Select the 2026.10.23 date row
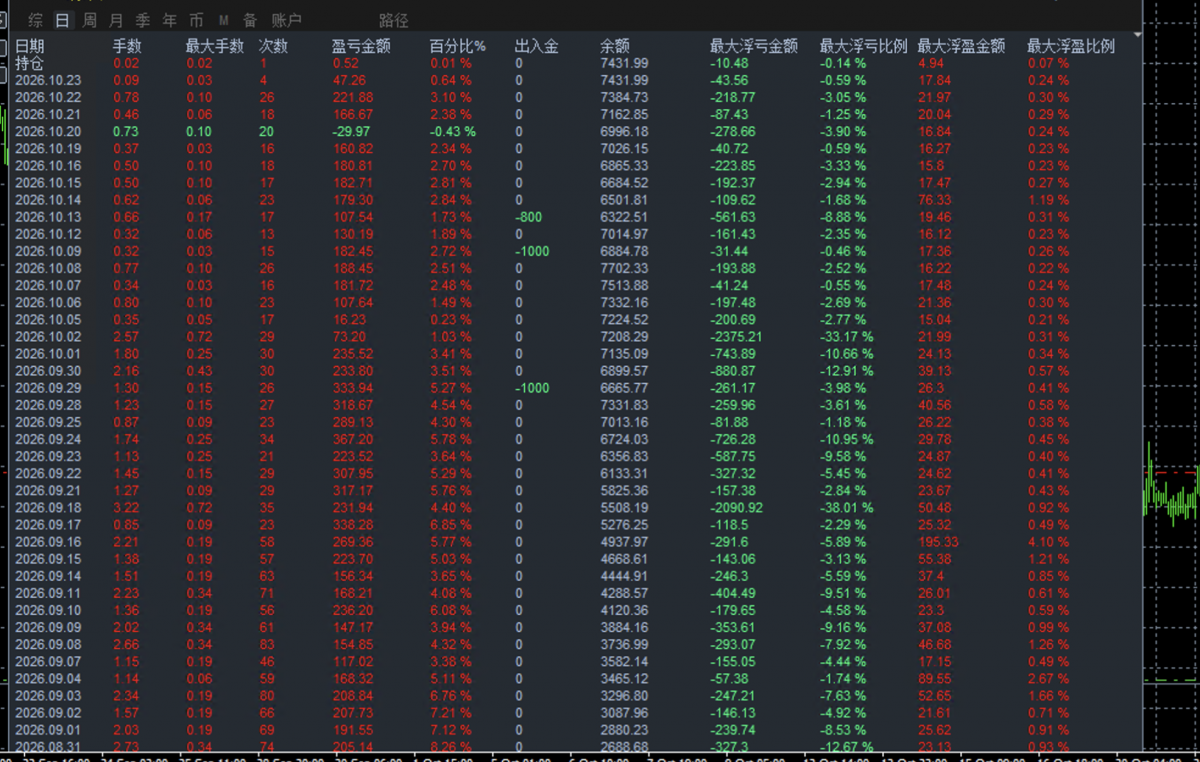The height and width of the screenshot is (762, 1200). (48, 80)
